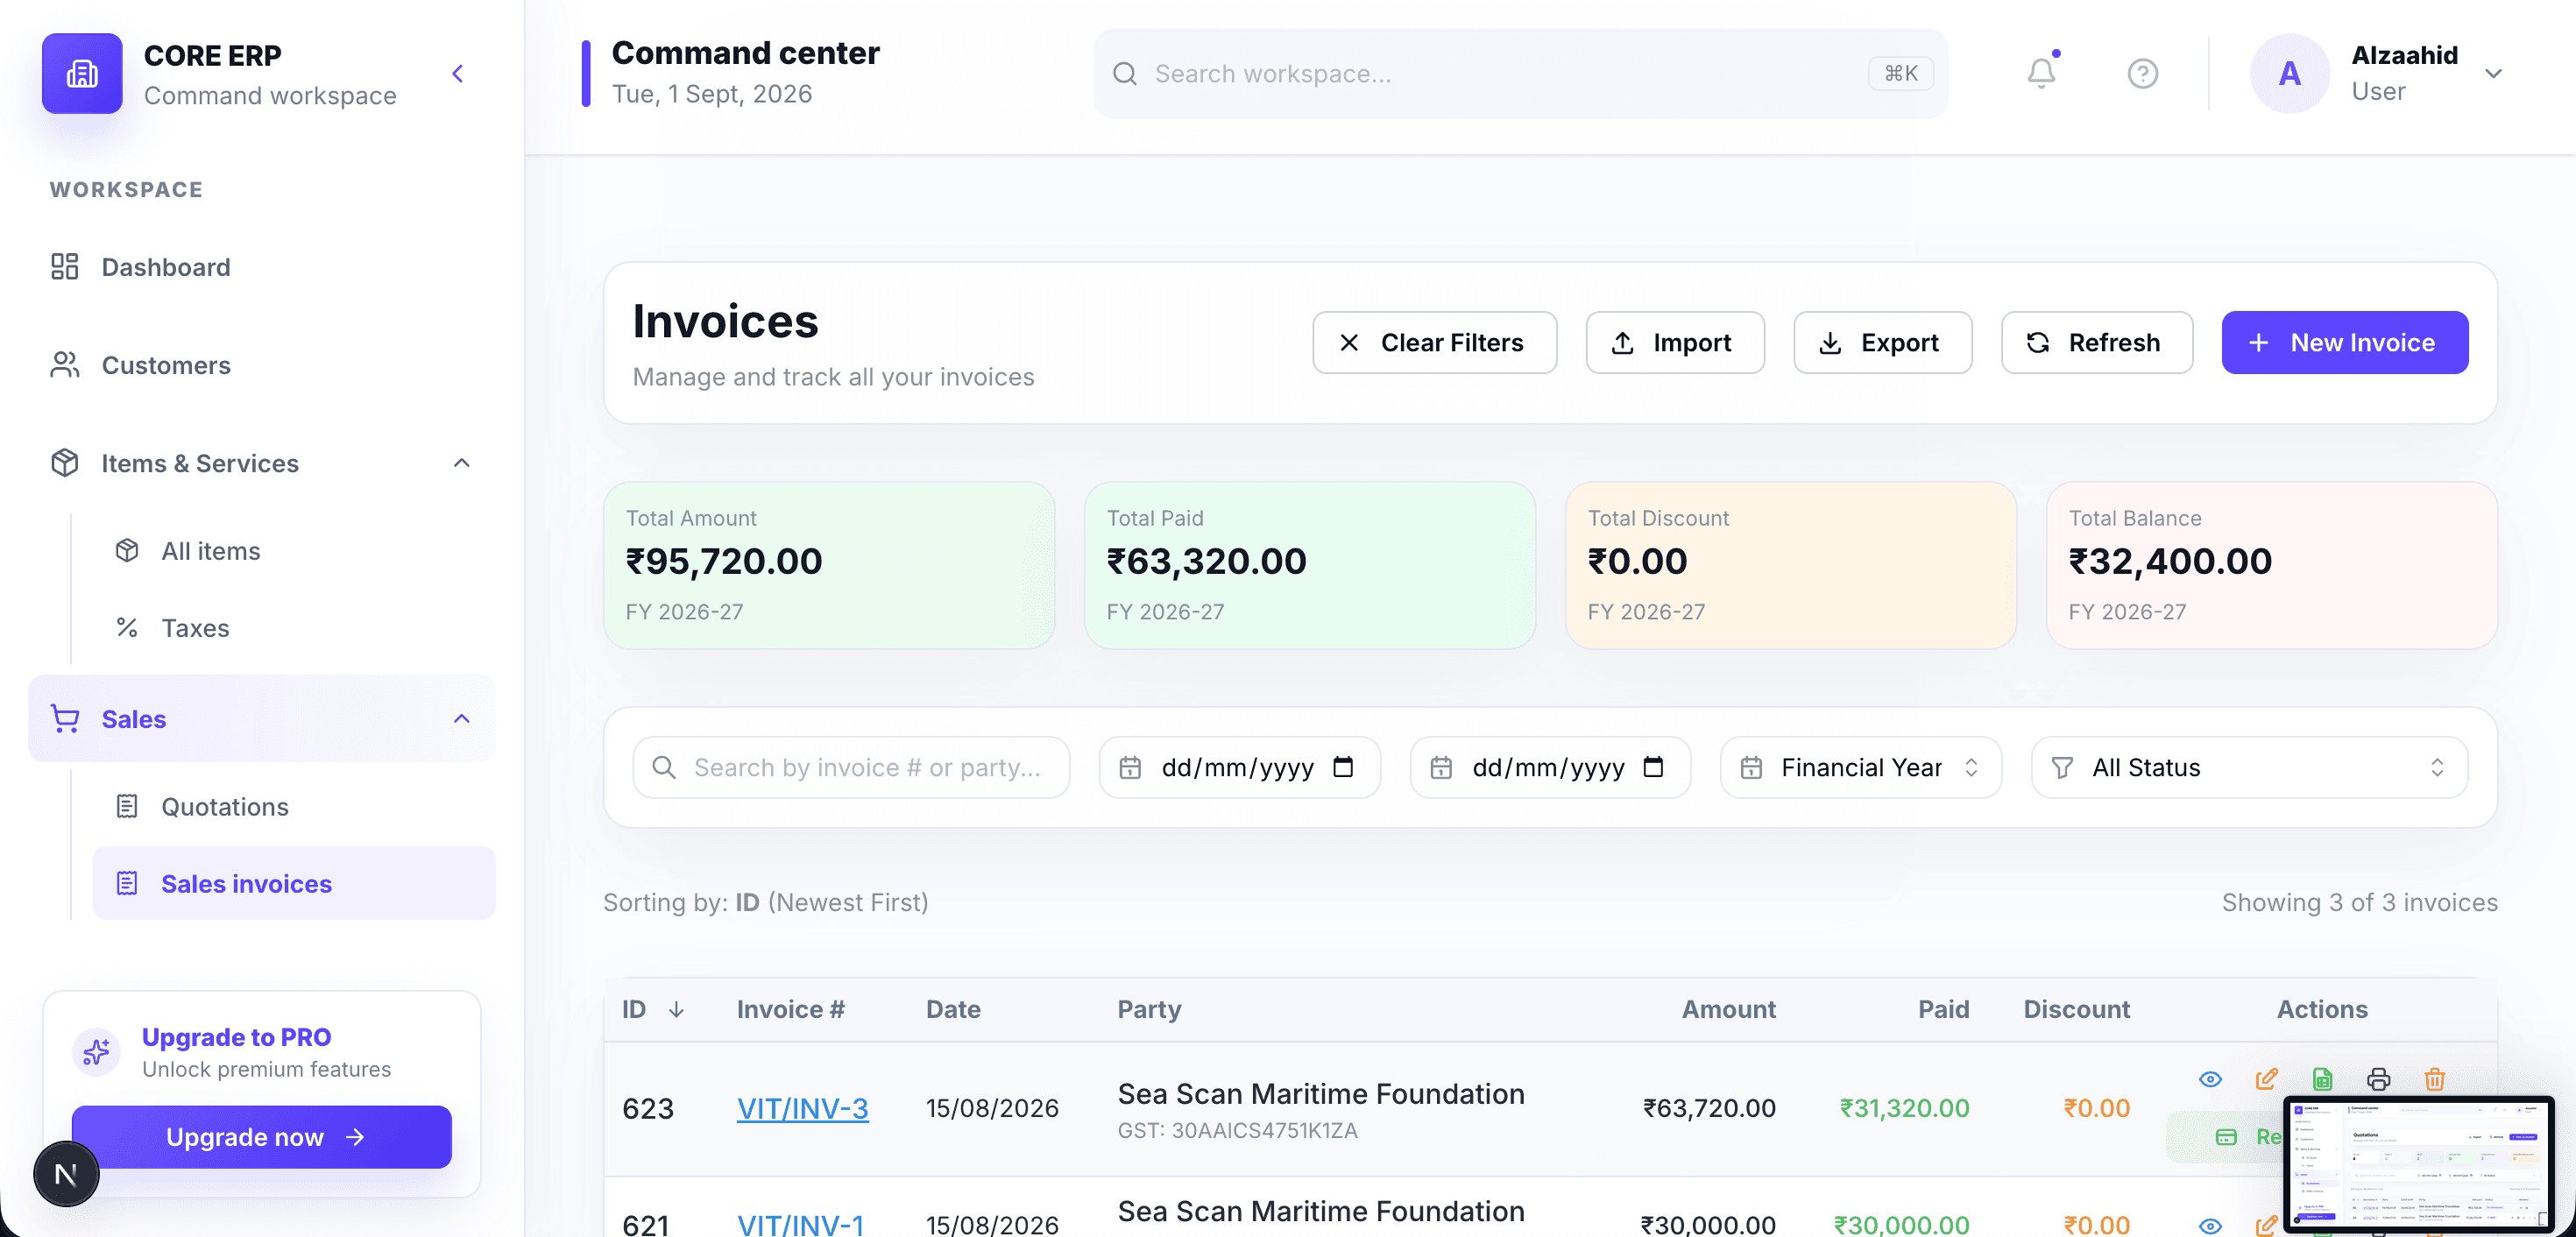Click the first dd/mm/yyyy date field
This screenshot has height=1237, width=2576.
[1239, 767]
